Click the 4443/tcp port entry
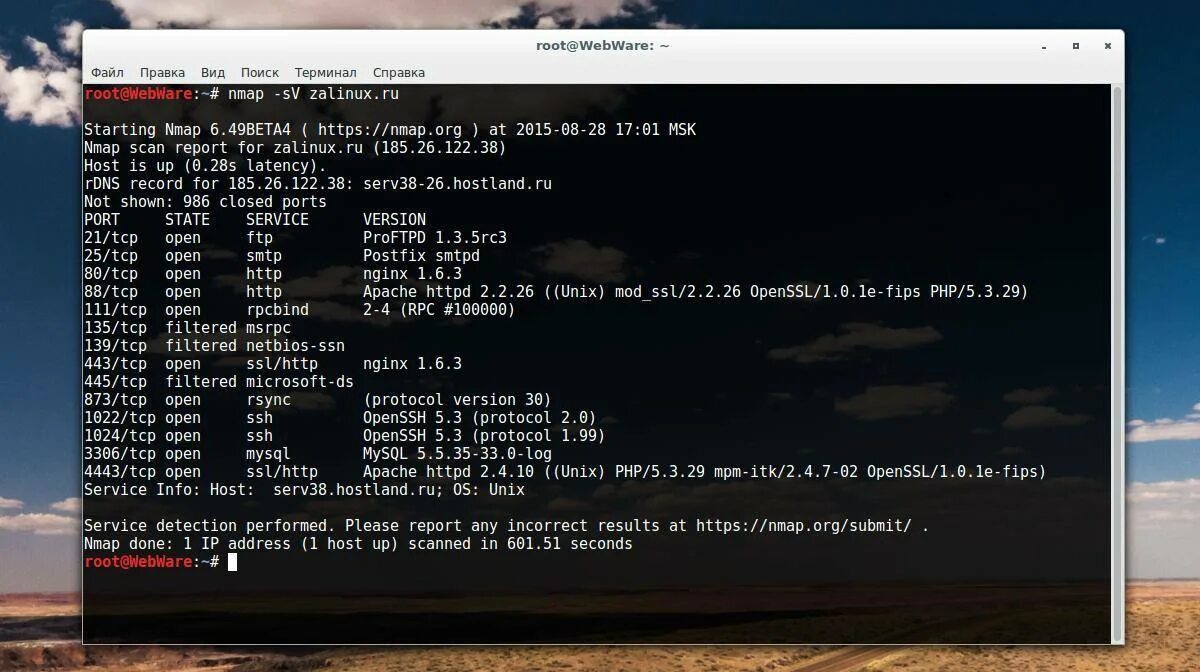Screen dimensions: 1200x672 point(120,472)
